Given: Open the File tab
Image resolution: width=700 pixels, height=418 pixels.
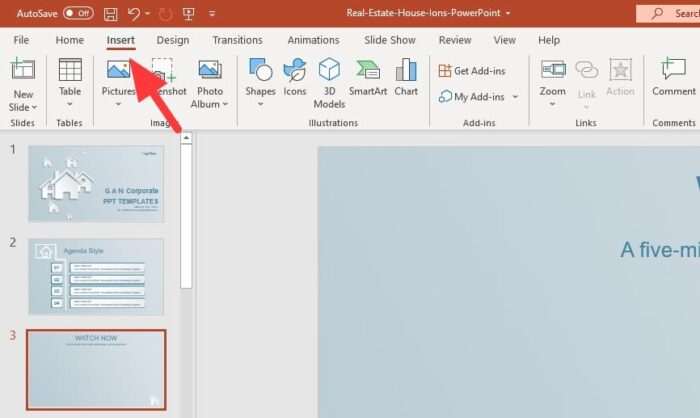Looking at the screenshot, I should point(21,40).
